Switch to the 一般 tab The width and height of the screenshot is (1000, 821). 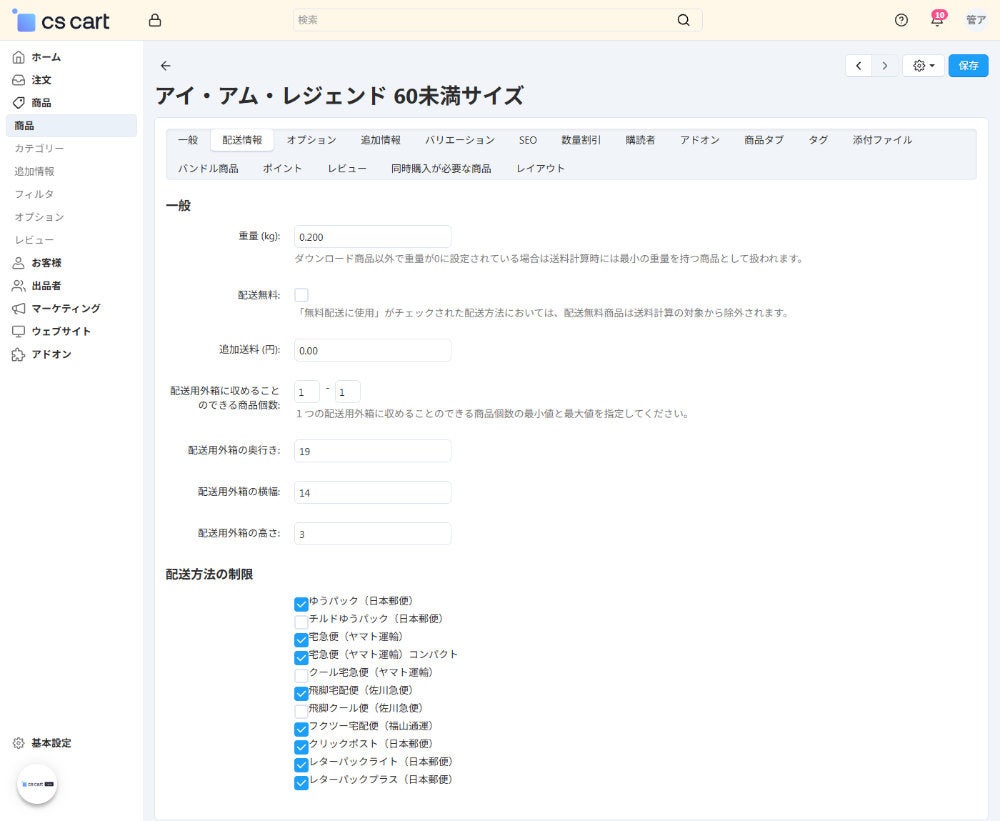pos(188,140)
